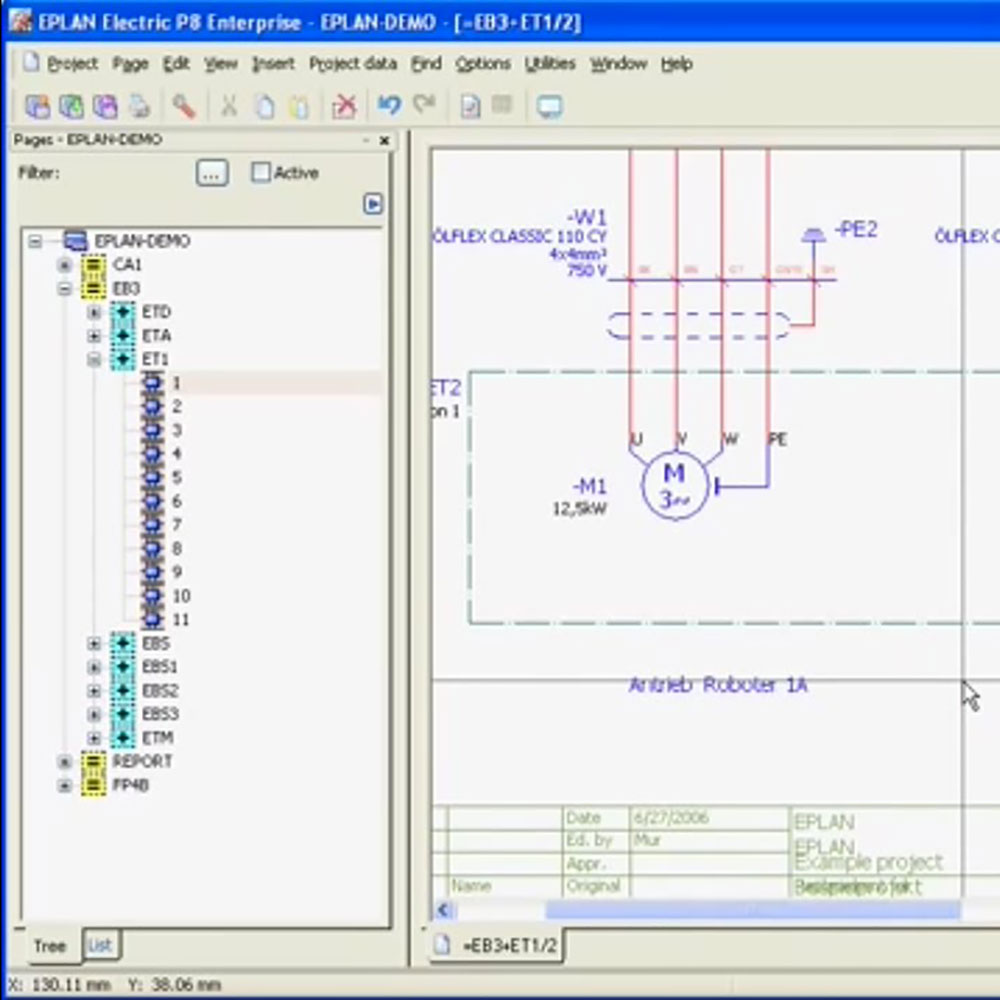Expand the EBS1 tree node
The height and width of the screenshot is (1000, 1000).
(x=94, y=667)
